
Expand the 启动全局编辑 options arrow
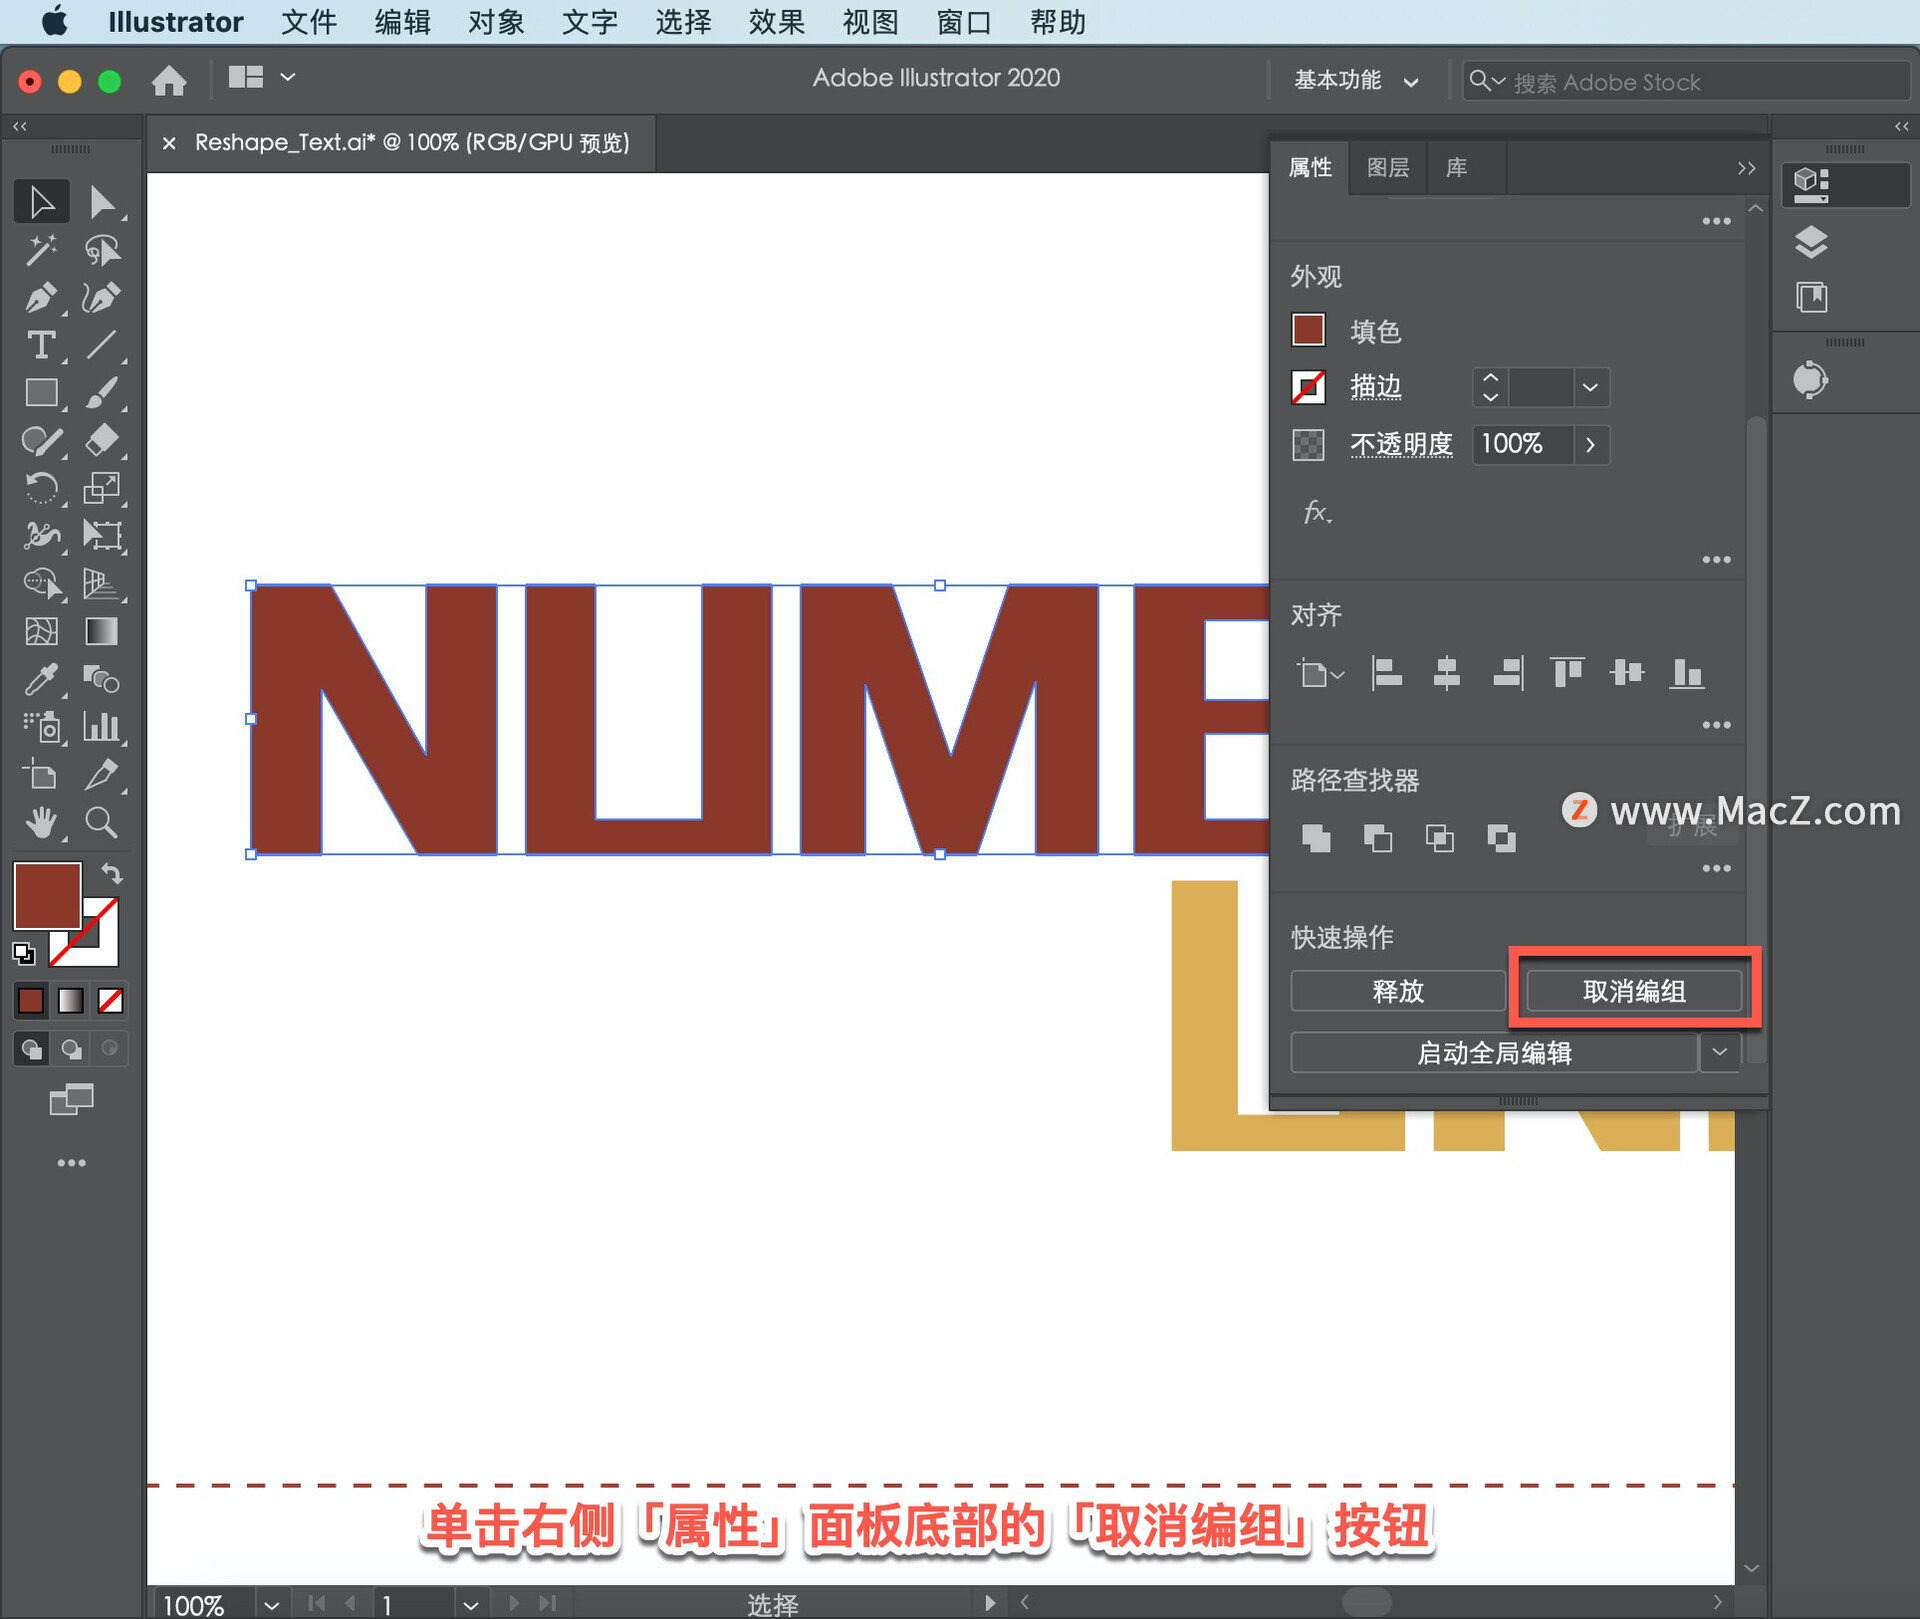pyautogui.click(x=1719, y=1052)
